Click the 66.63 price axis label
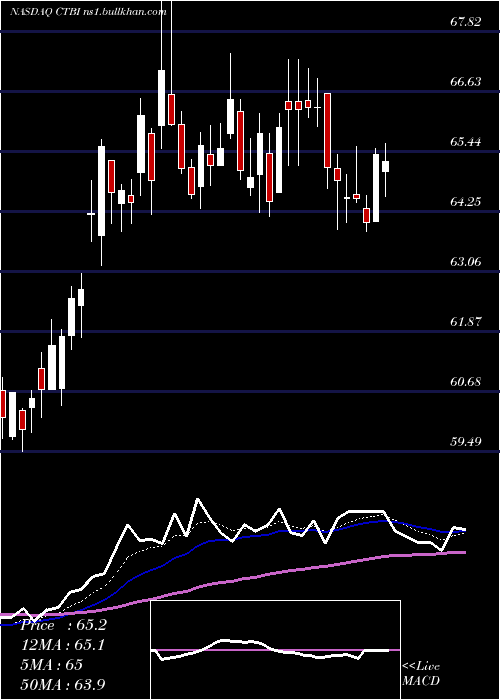The width and height of the screenshot is (500, 700). click(466, 82)
